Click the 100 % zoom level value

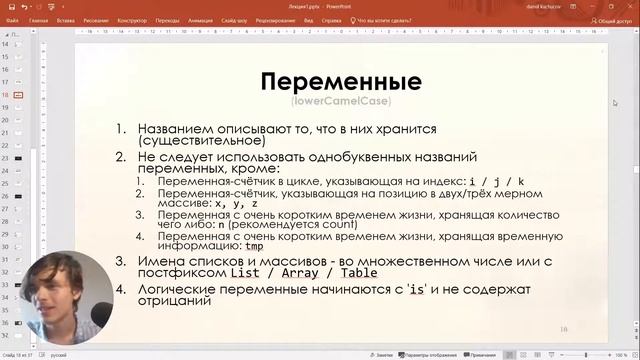pos(621,355)
